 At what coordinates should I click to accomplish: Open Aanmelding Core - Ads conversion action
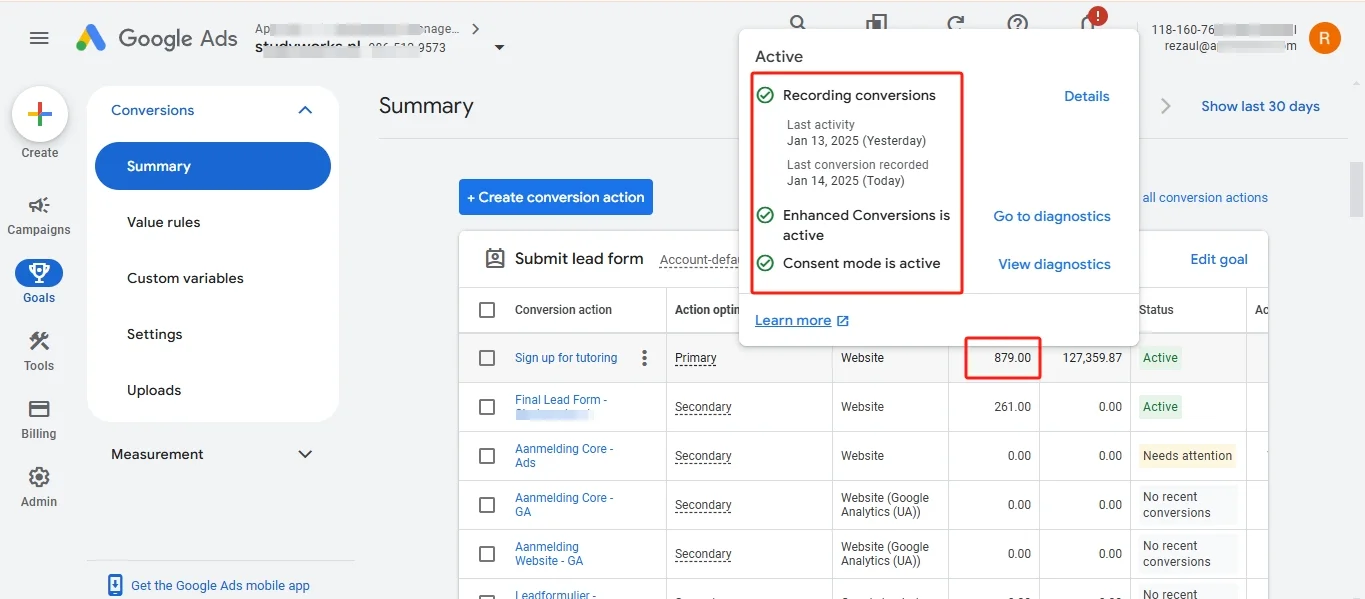(564, 456)
